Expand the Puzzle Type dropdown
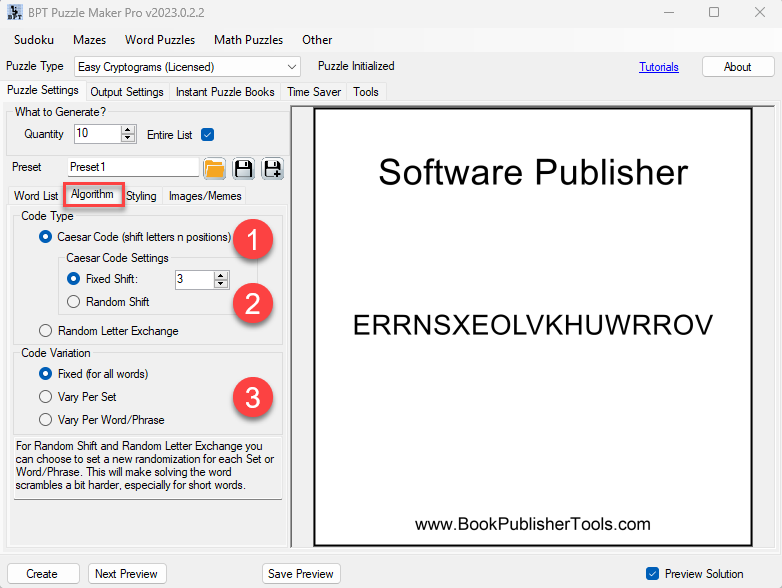The image size is (782, 588). tap(291, 67)
